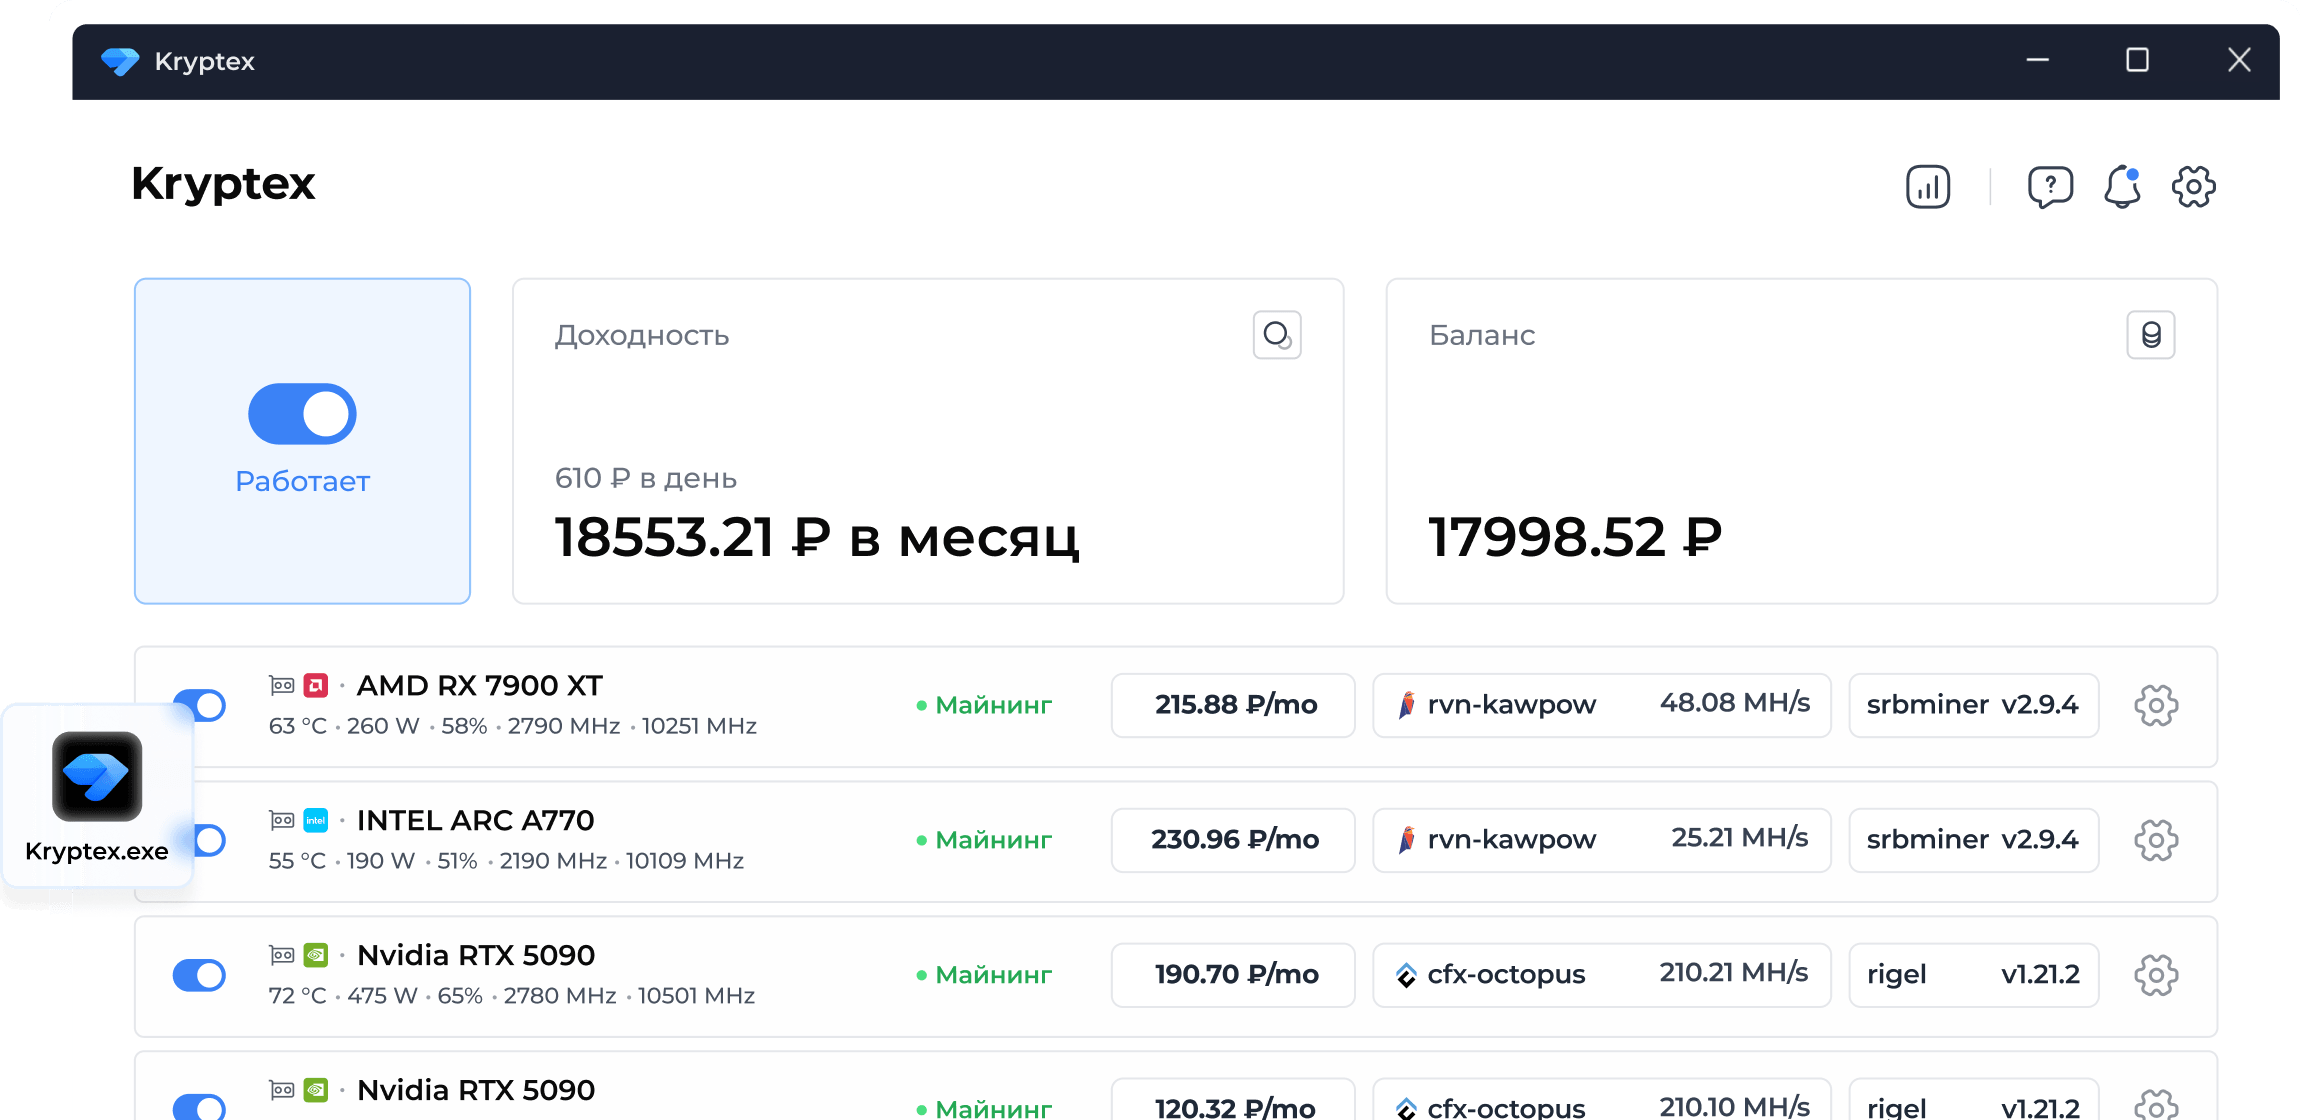Toggle mining off for AMD RX 7900 XT
The height and width of the screenshot is (1120, 2300).
[199, 705]
